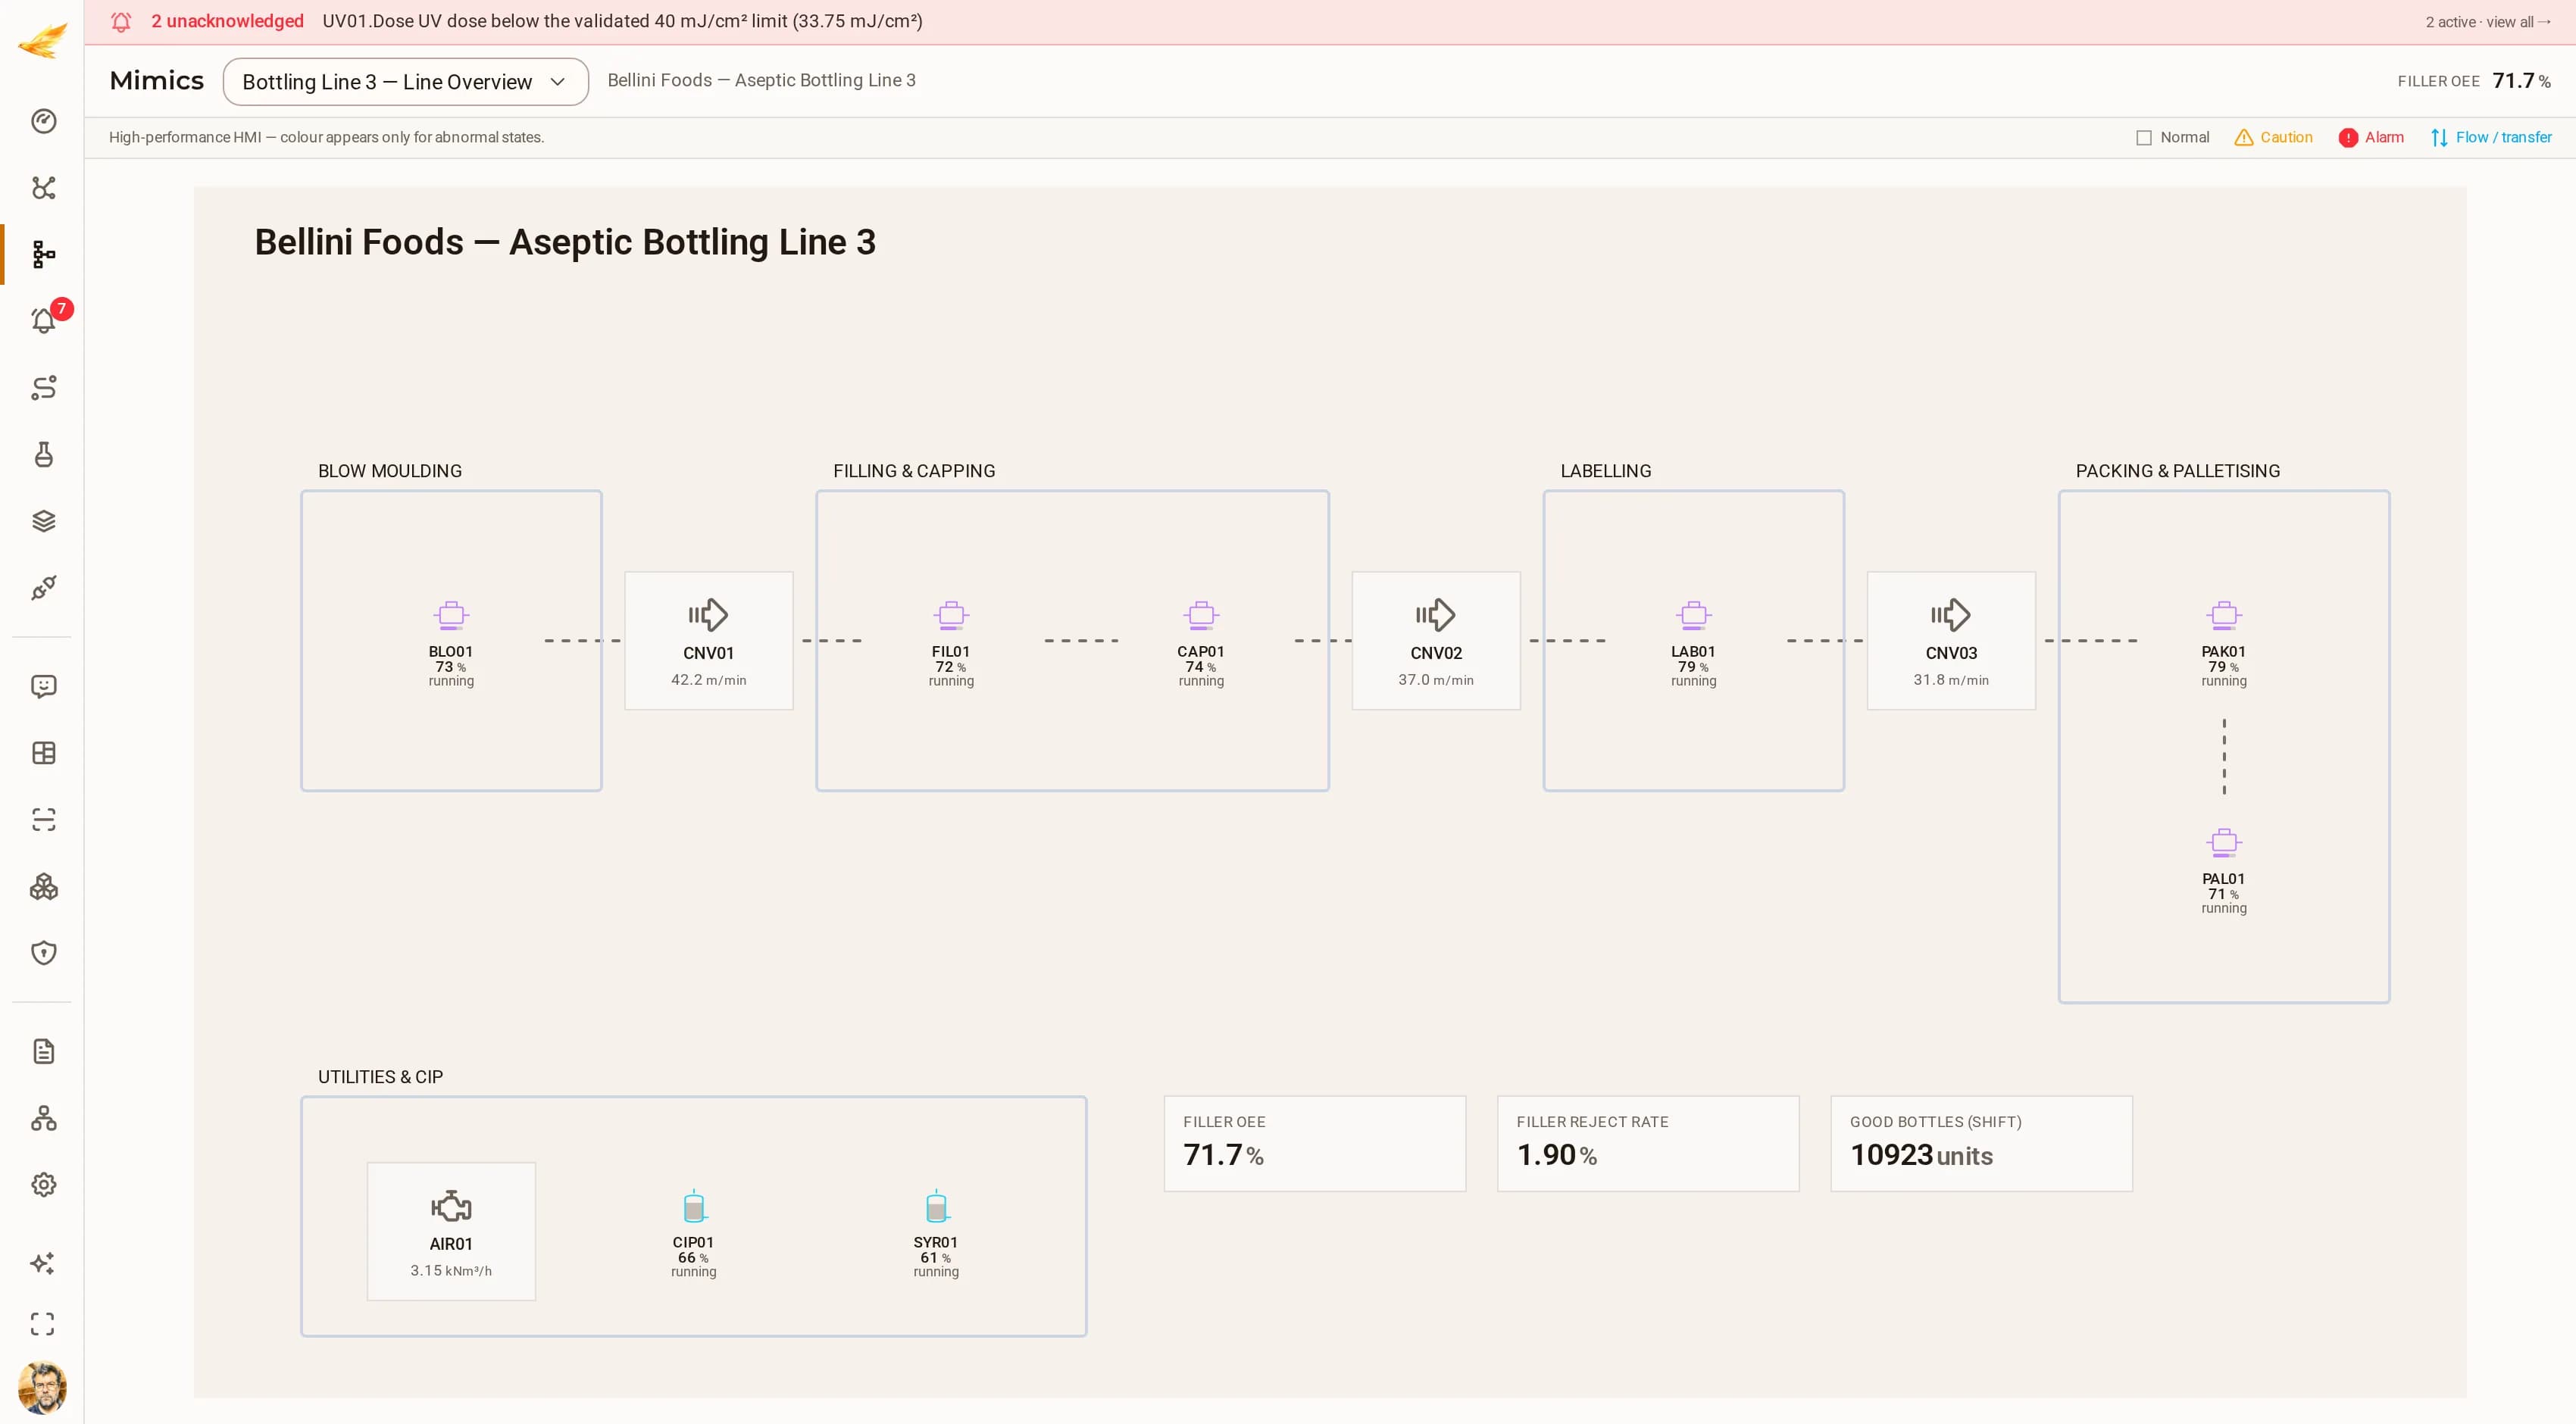Click the phoenix app logo

(42, 40)
